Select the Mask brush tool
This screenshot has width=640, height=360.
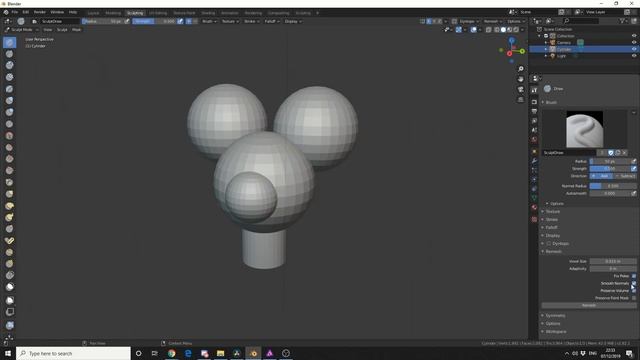pos(9,287)
